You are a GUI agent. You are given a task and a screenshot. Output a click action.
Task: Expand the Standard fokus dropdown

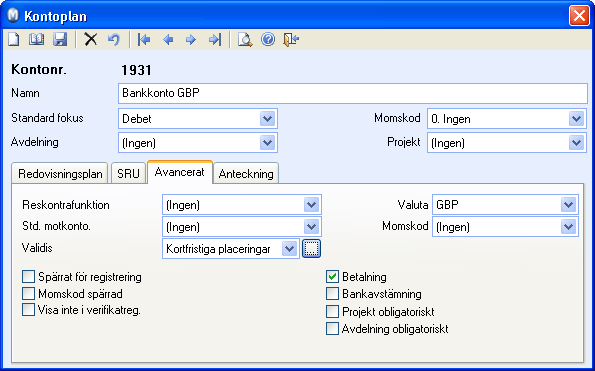[x=268, y=119]
